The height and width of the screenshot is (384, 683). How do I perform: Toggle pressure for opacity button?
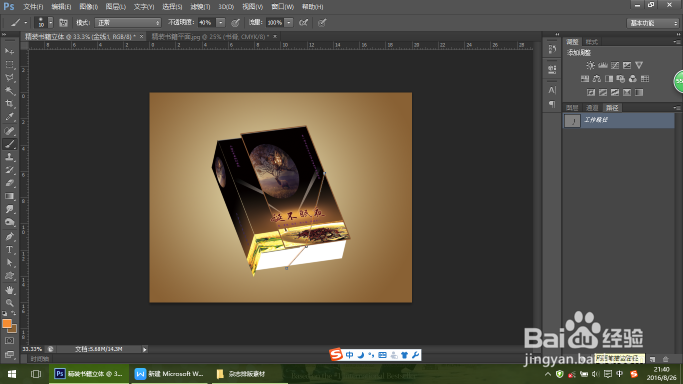[235, 23]
